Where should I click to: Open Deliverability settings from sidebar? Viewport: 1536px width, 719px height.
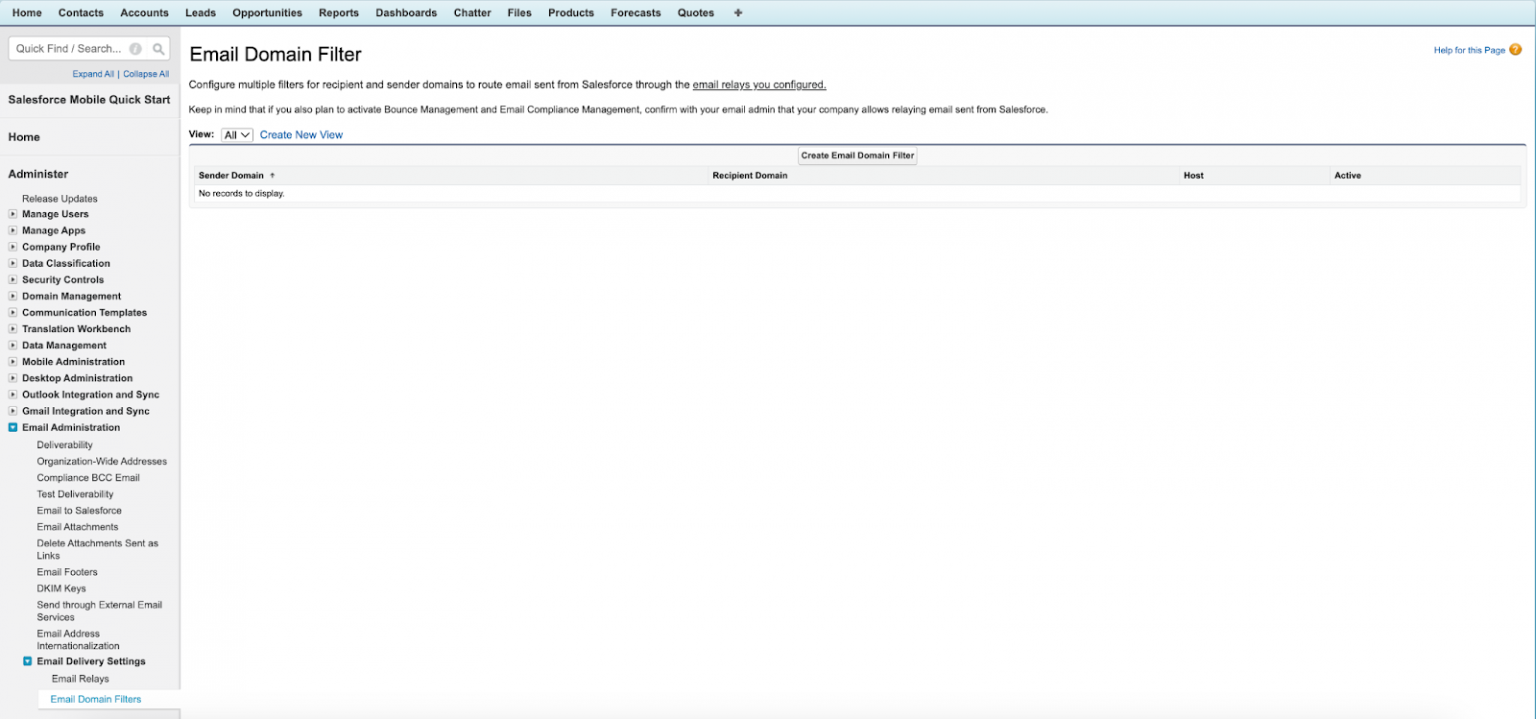coord(64,444)
